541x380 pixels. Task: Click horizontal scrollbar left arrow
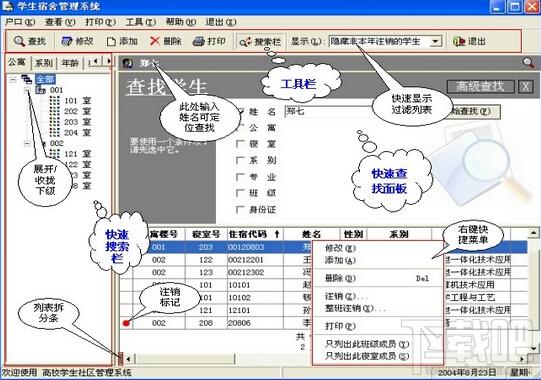pos(128,359)
